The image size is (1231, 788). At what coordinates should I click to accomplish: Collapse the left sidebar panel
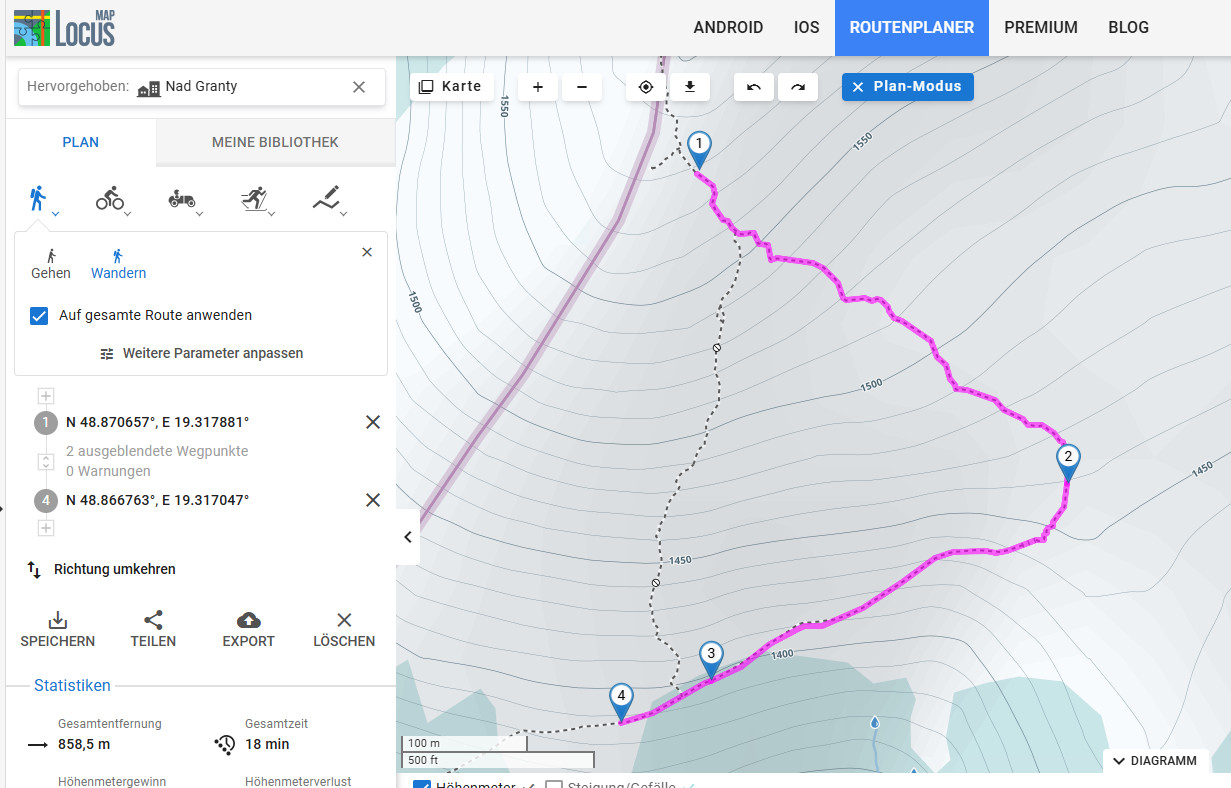click(408, 537)
